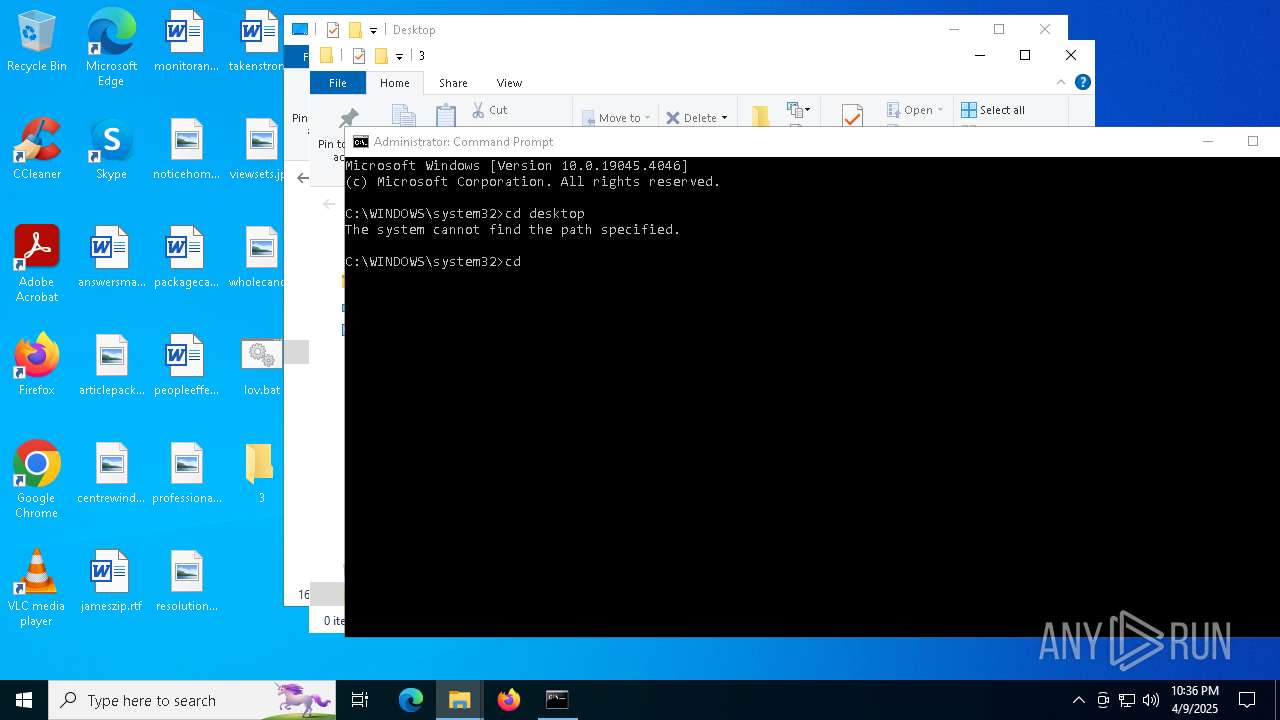Open the notification center icon

pos(1247,700)
